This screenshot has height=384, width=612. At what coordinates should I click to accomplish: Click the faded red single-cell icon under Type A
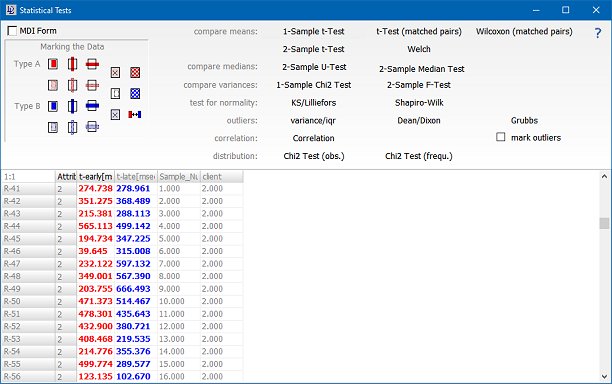point(53,85)
